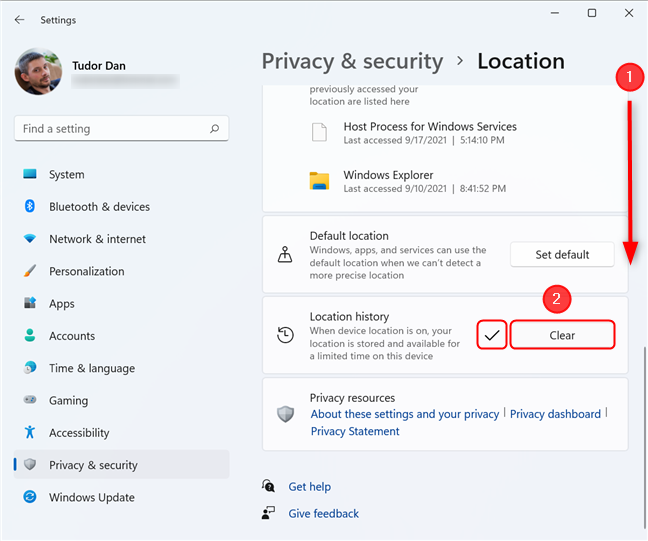Click the Apps icon in sidebar
Image resolution: width=648 pixels, height=541 pixels.
click(30, 303)
